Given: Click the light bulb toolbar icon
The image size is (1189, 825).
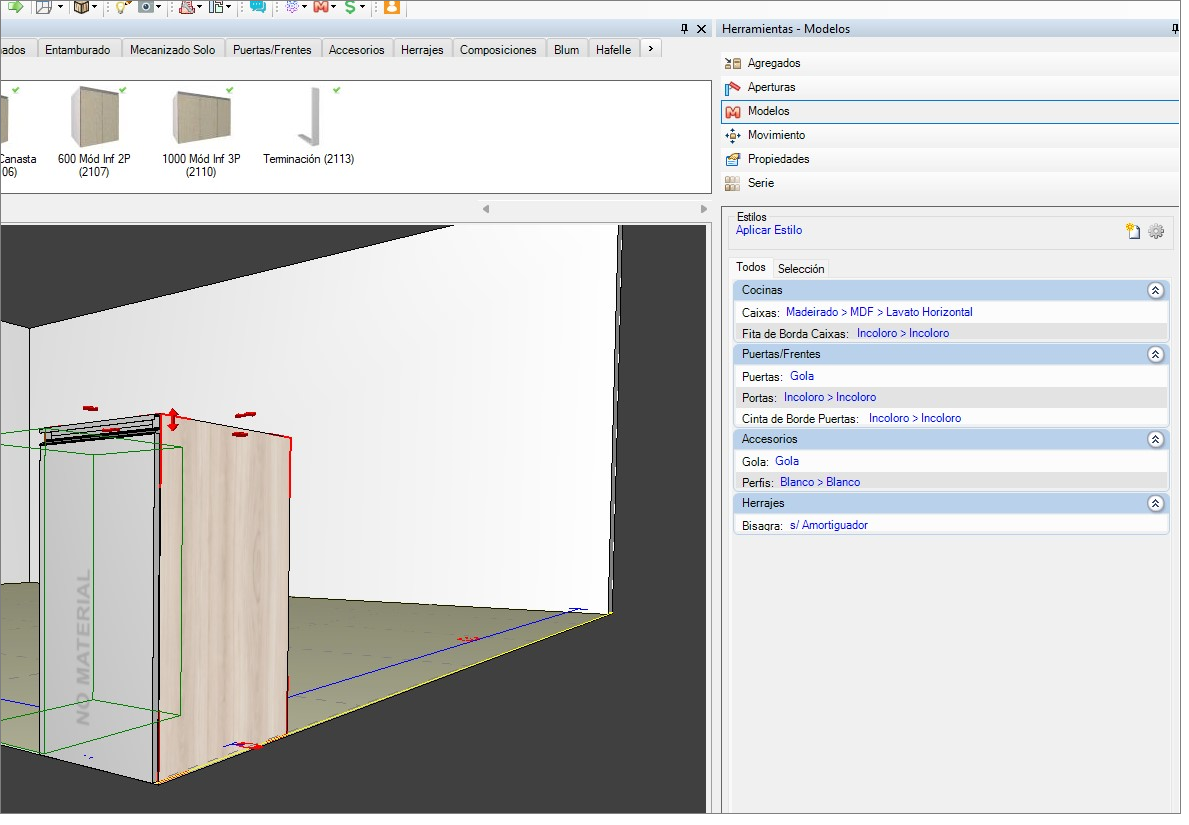Looking at the screenshot, I should click(121, 7).
